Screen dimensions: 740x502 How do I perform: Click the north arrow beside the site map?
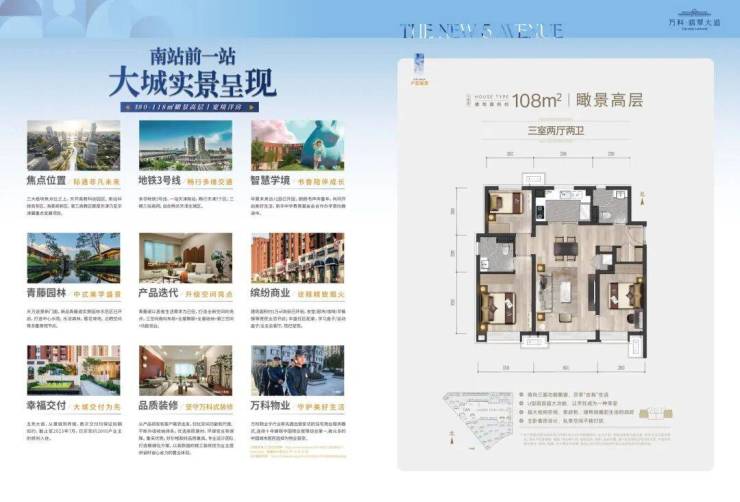click(x=452, y=437)
